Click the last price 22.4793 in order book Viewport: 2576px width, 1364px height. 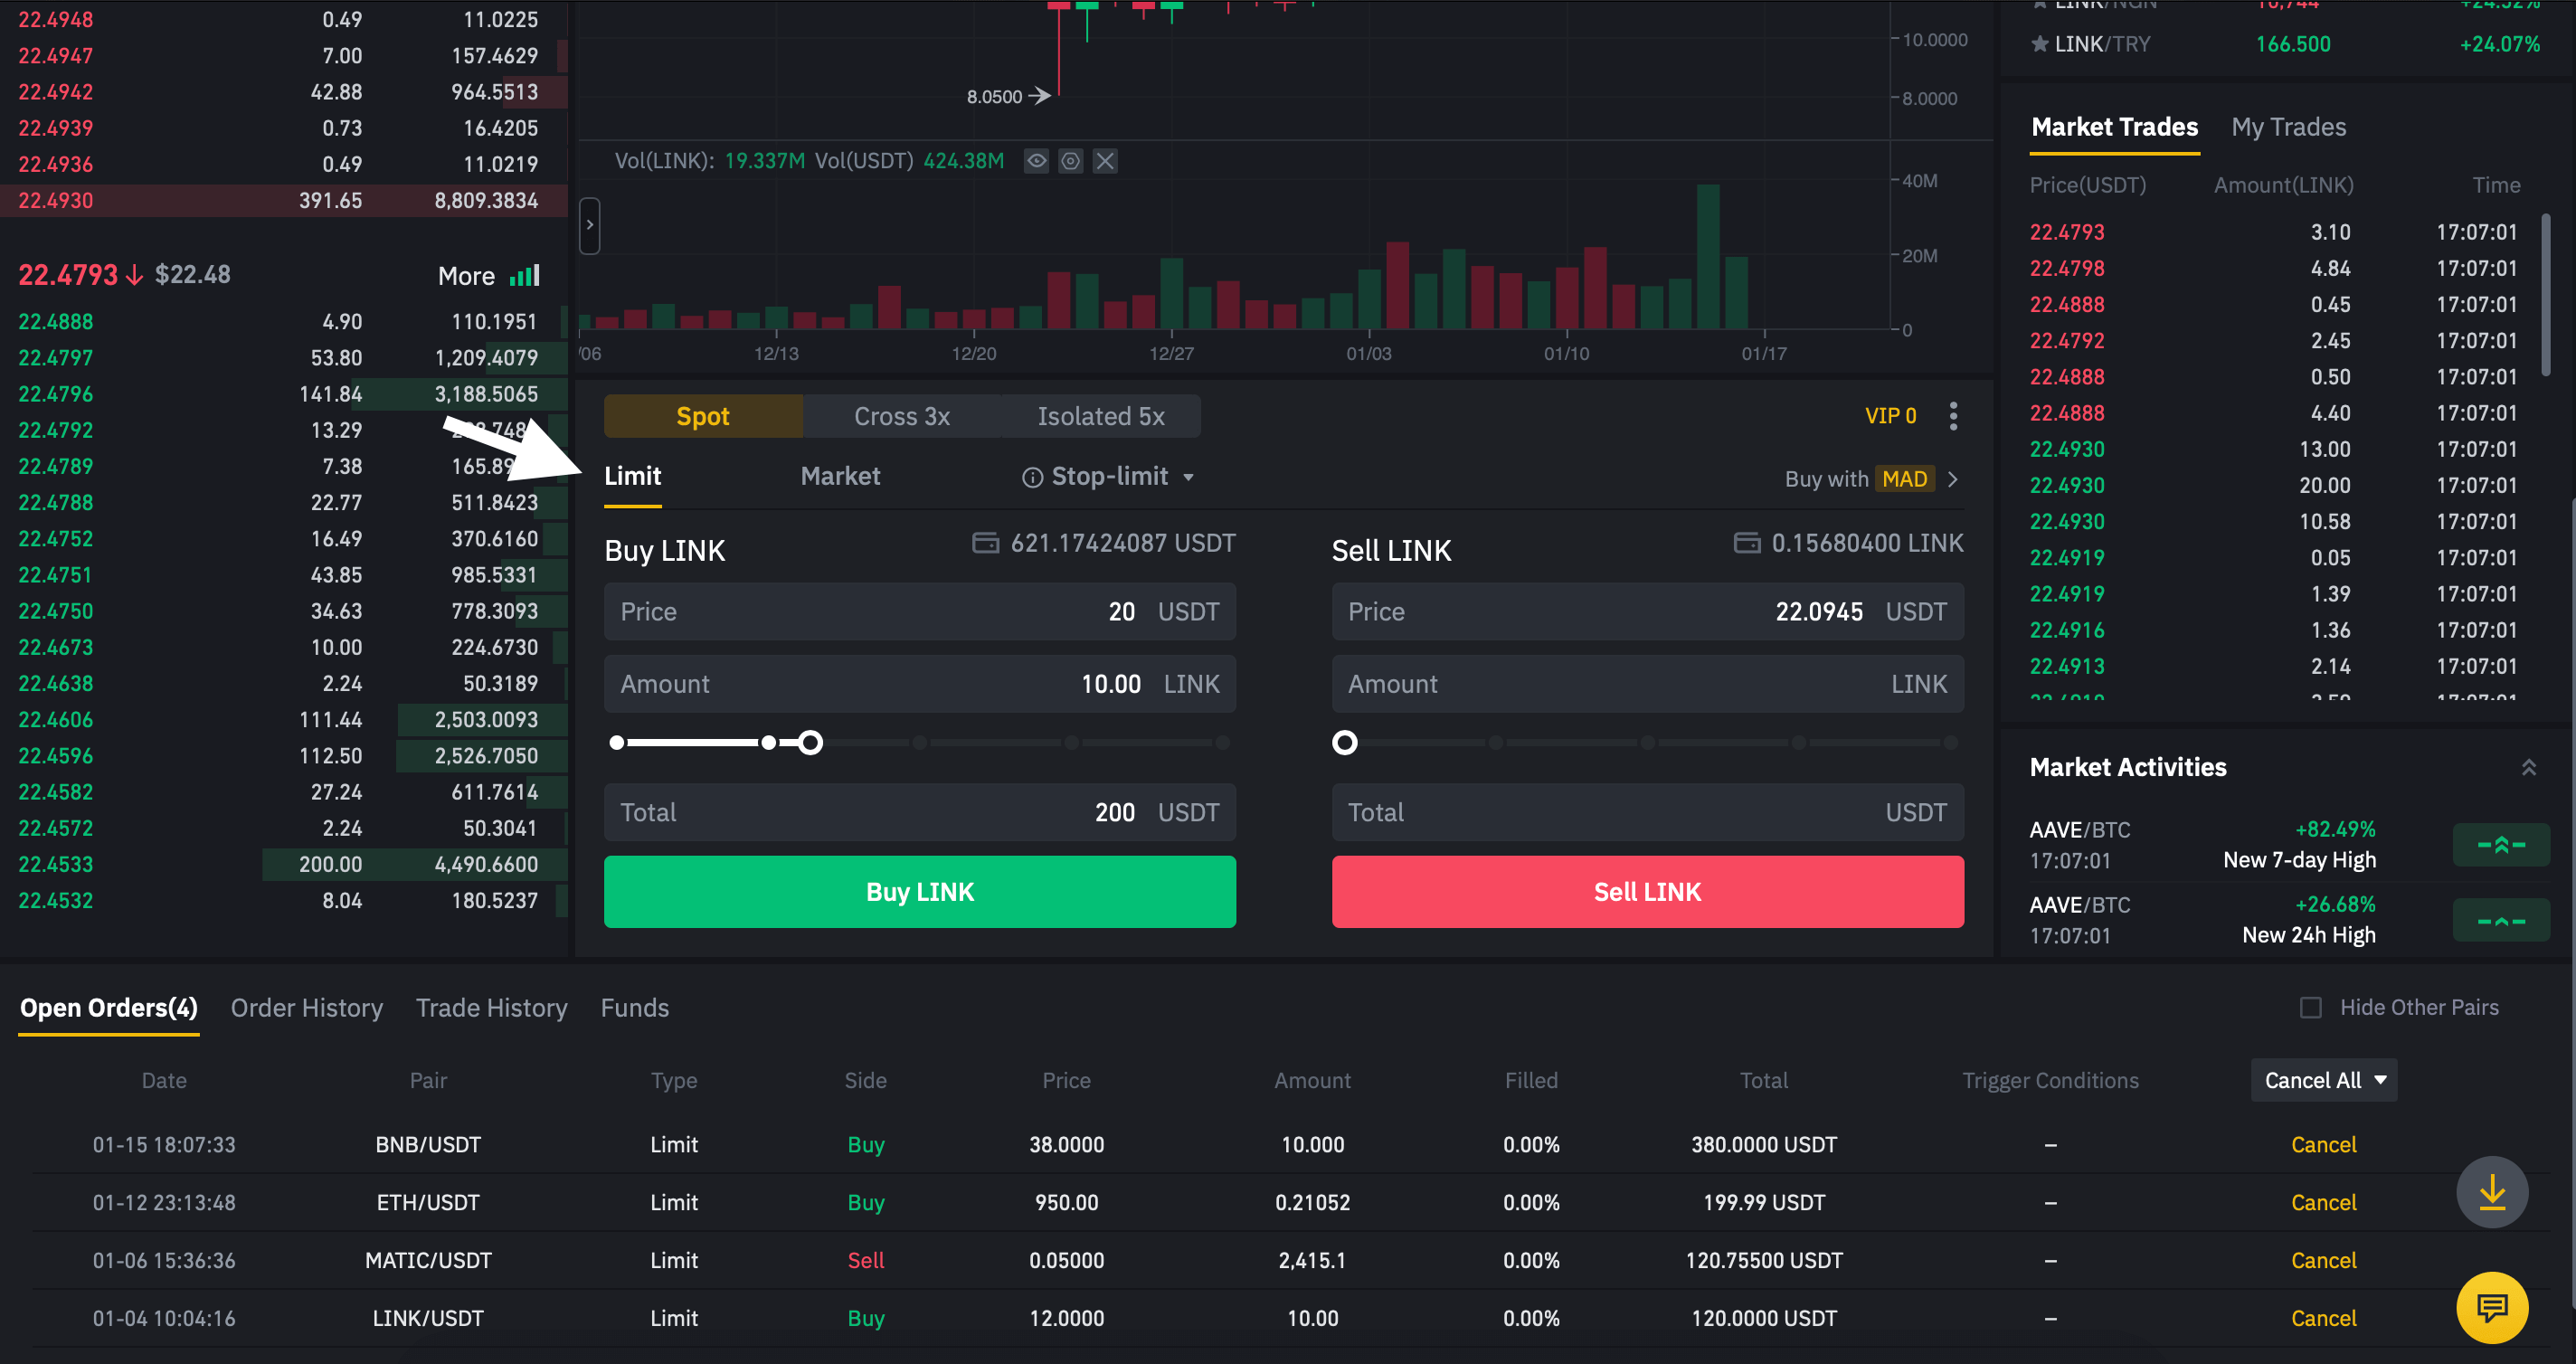pyautogui.click(x=68, y=275)
